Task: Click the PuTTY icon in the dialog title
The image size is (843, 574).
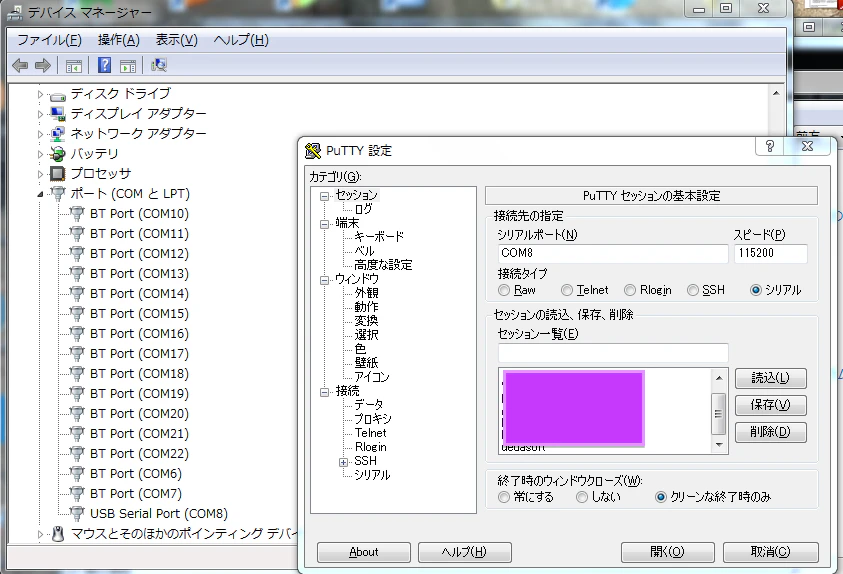Action: point(313,151)
